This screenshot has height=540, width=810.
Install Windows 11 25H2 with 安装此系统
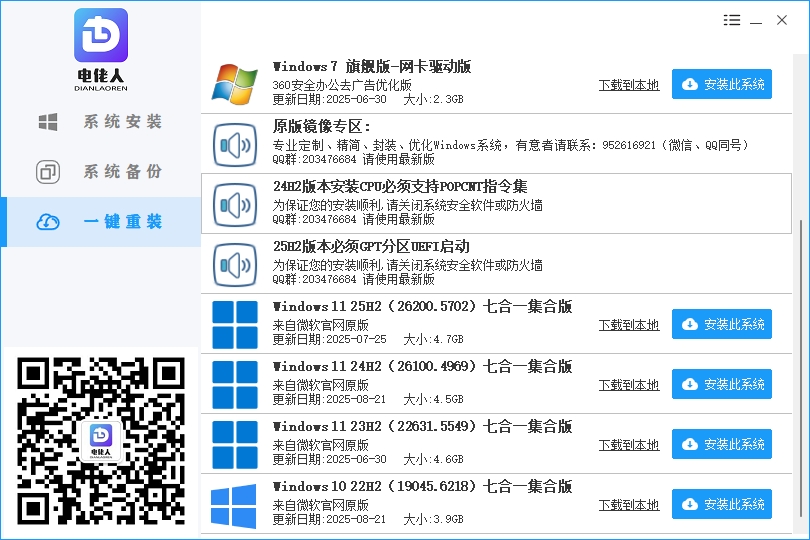(x=722, y=324)
